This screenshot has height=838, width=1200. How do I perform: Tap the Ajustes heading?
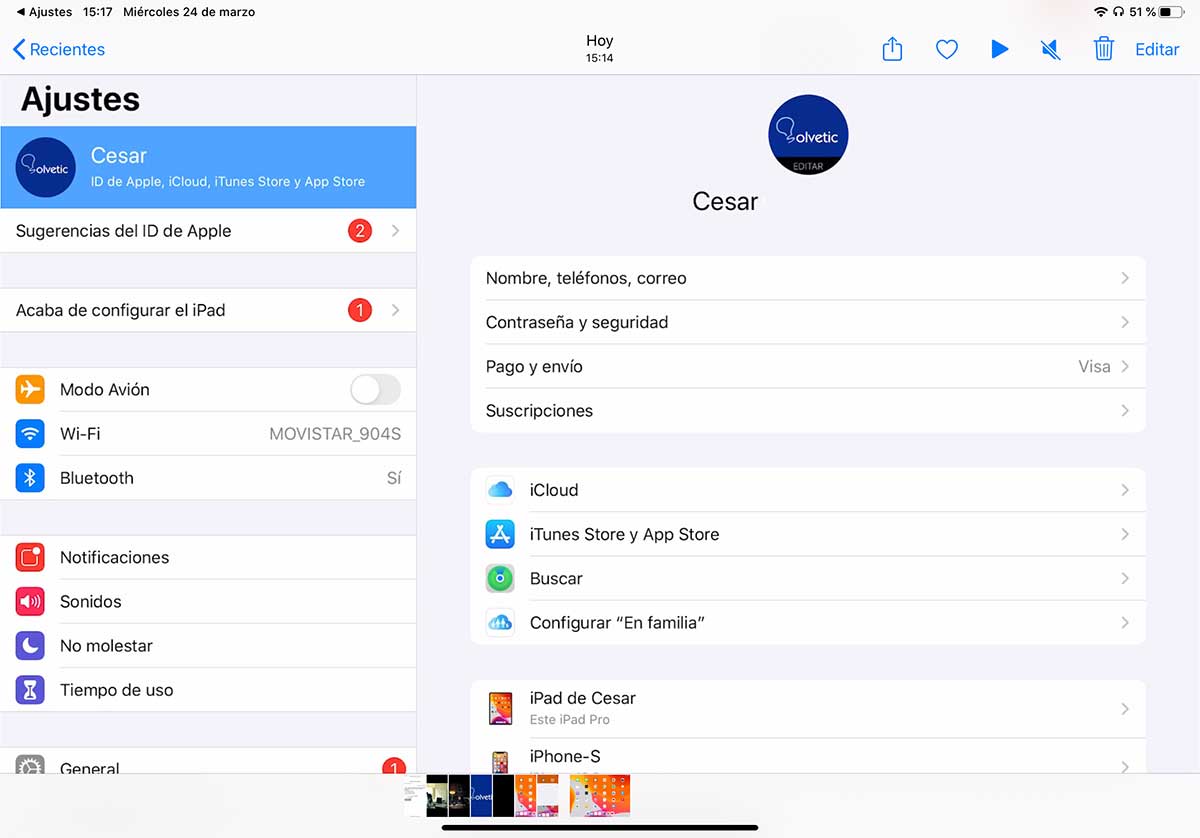(x=80, y=99)
